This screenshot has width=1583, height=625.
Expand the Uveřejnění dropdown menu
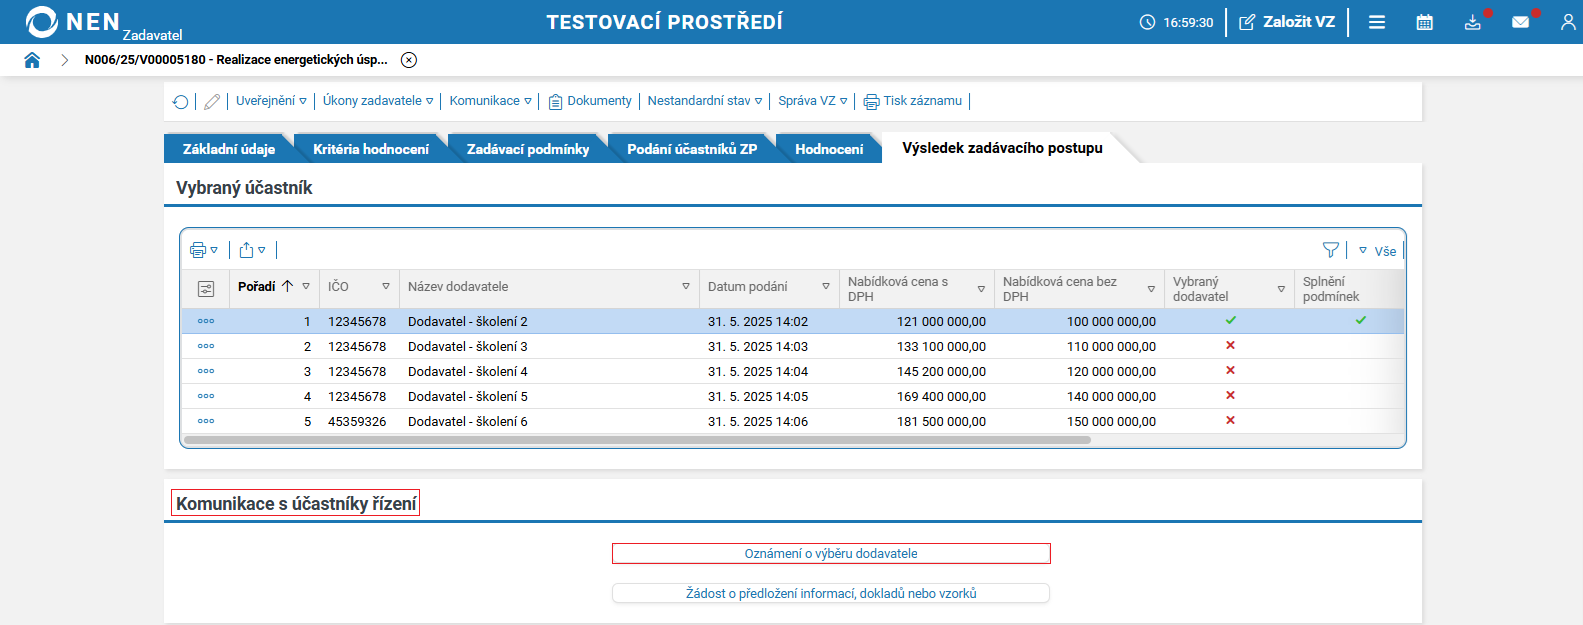[271, 101]
